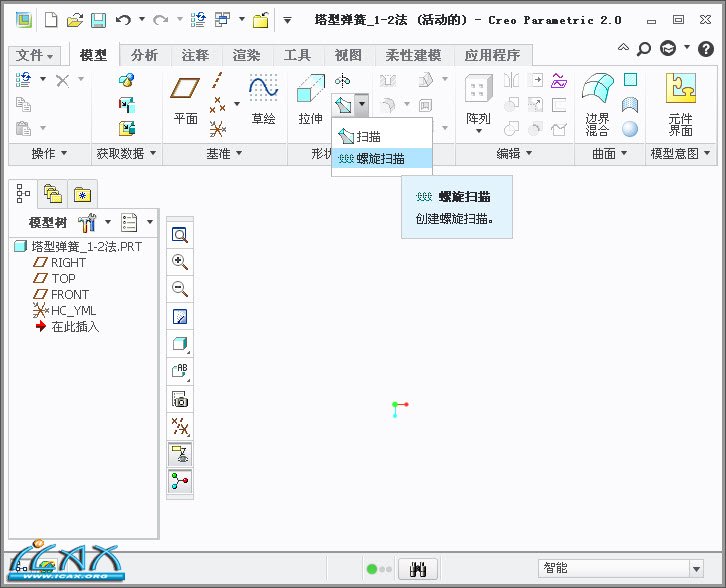Expand the Surfaces (曲面) group
This screenshot has width=726, height=588.
pyautogui.click(x=610, y=154)
